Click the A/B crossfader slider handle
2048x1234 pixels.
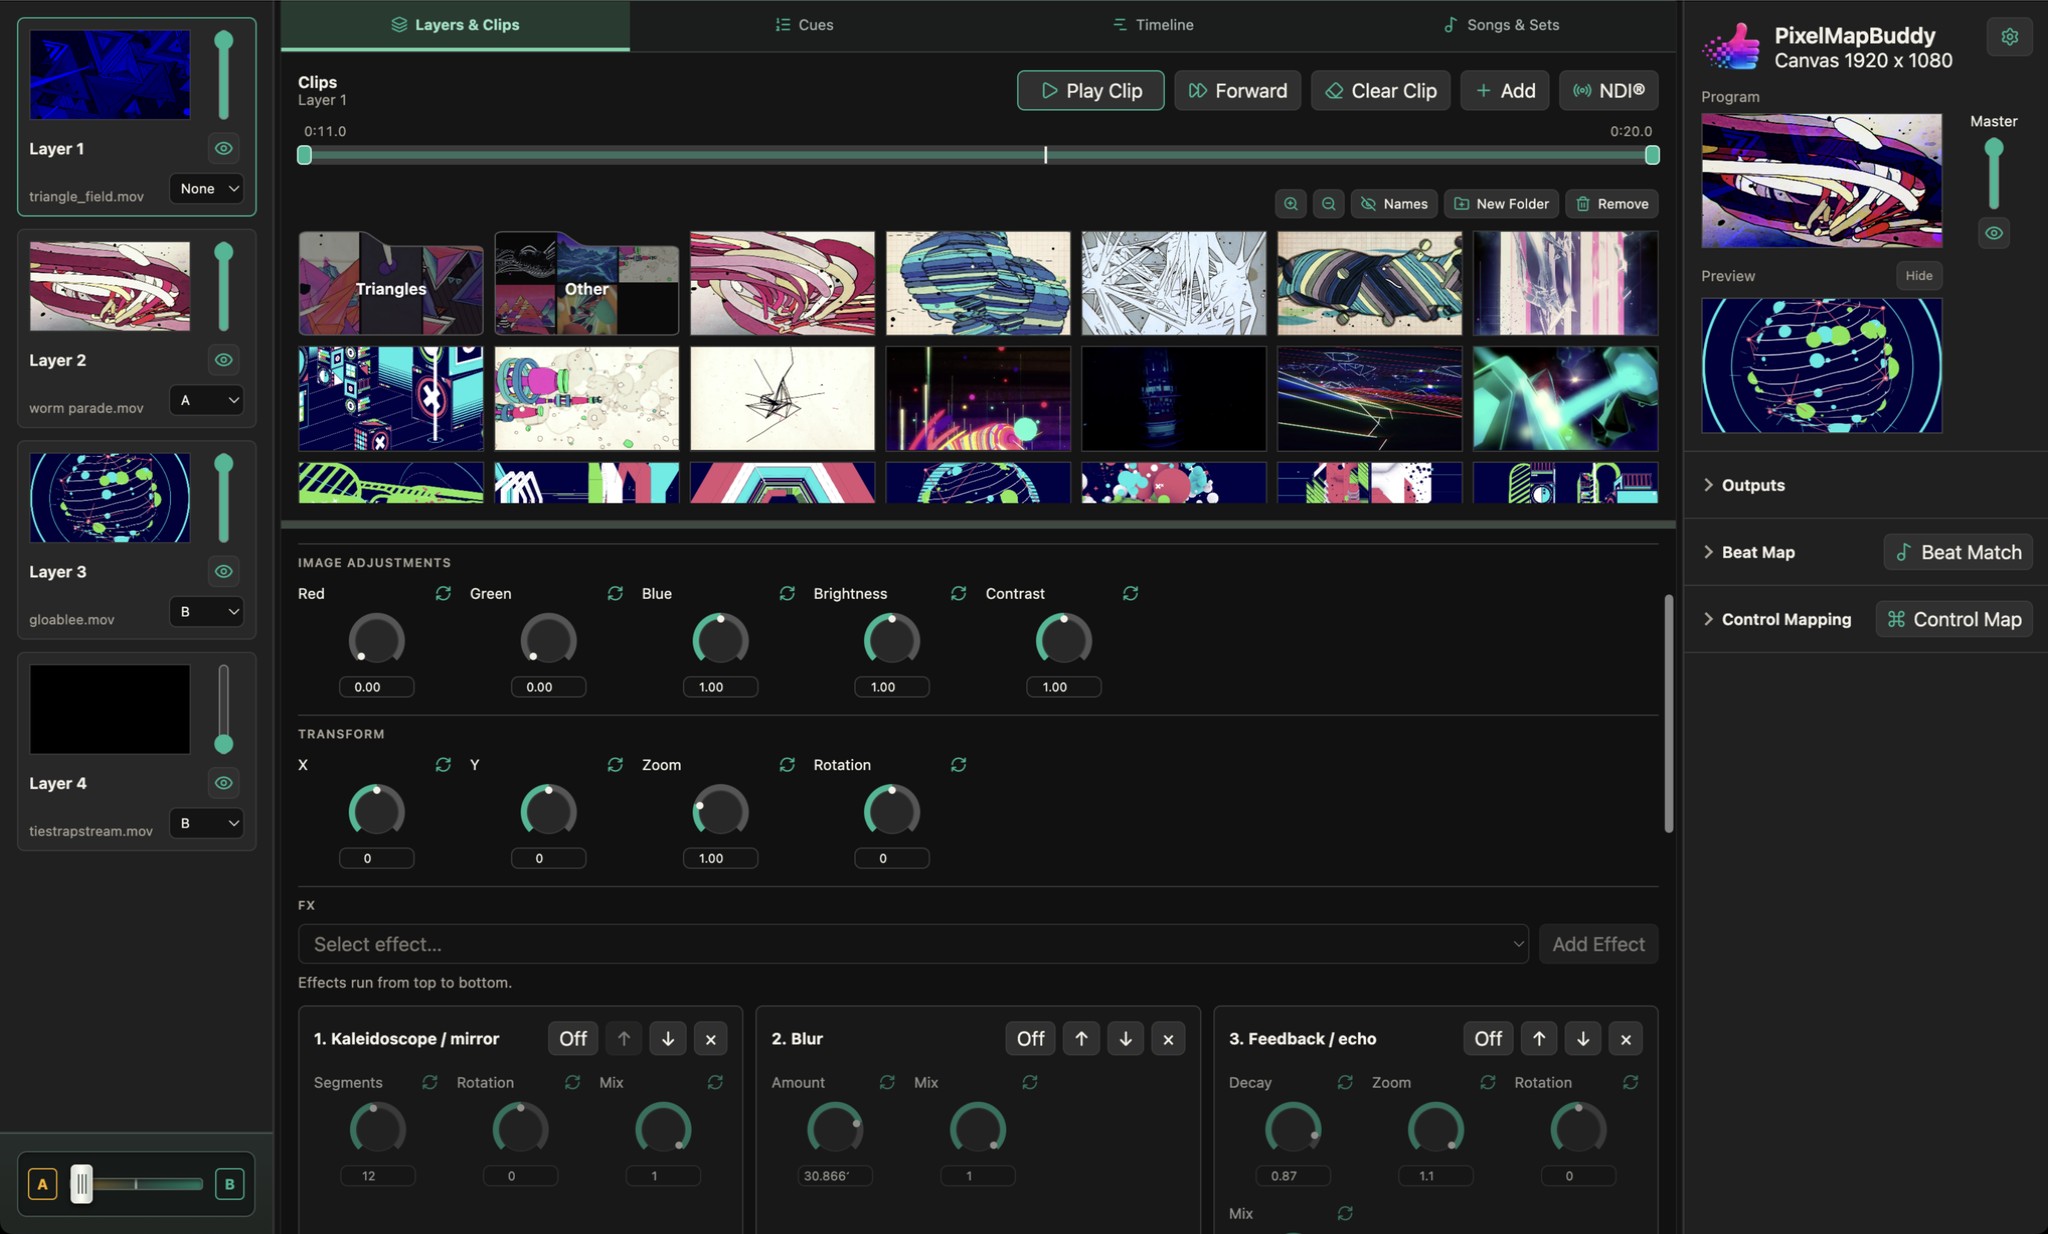pyautogui.click(x=81, y=1184)
